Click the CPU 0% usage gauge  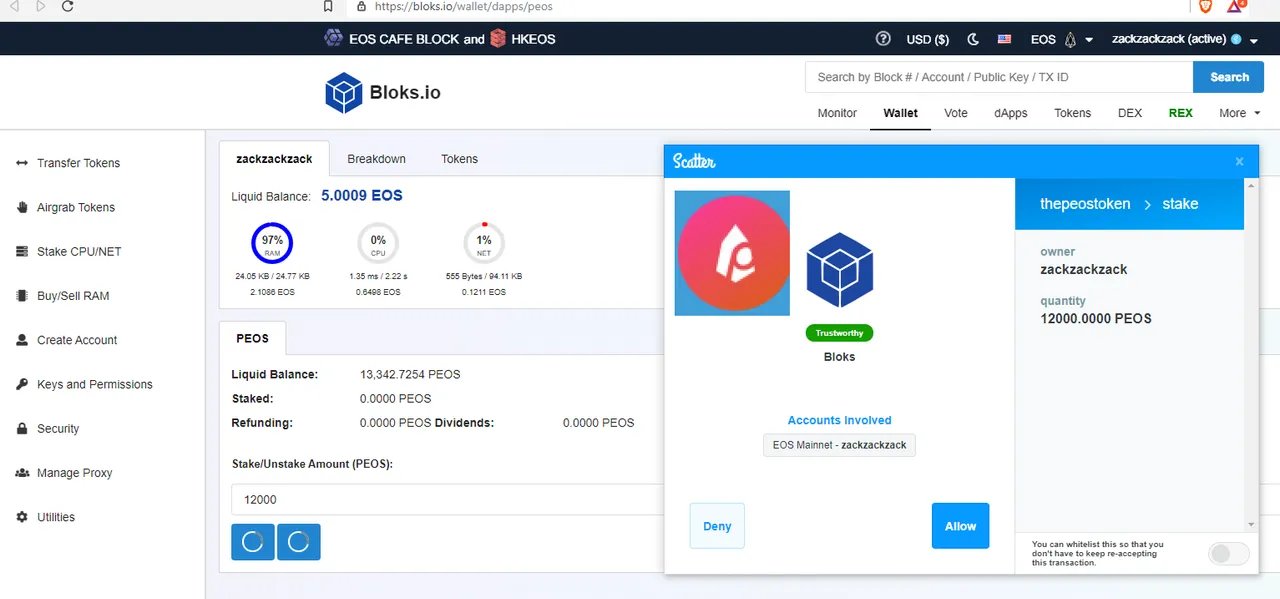point(378,243)
